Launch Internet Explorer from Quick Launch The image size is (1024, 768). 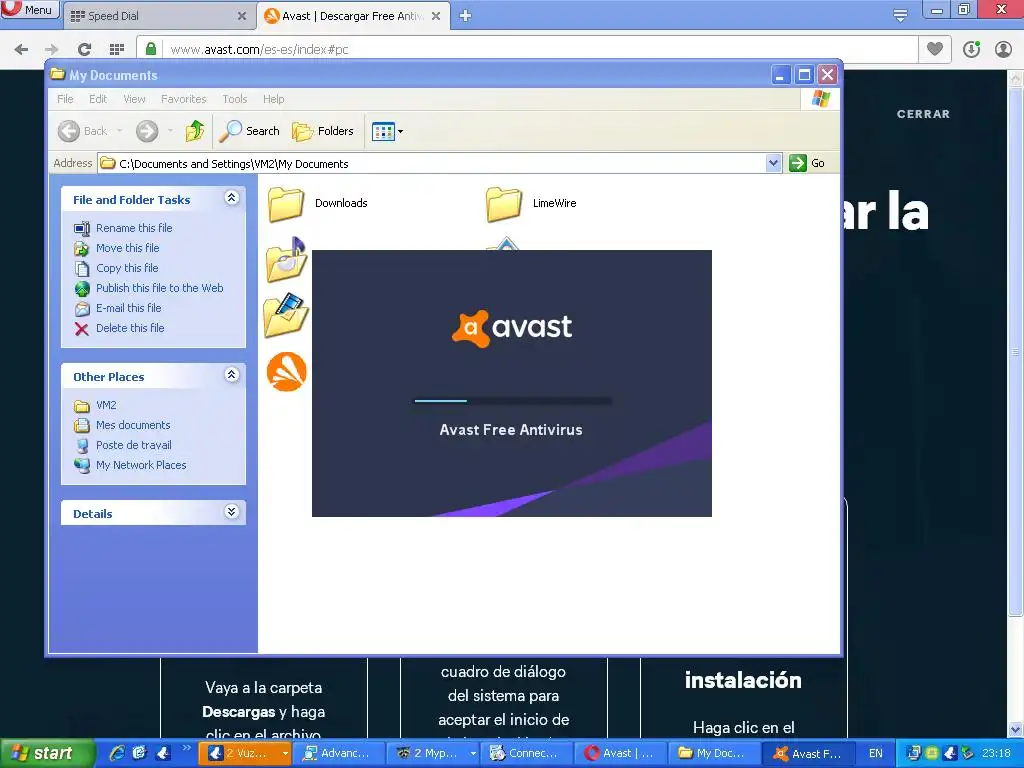pos(116,753)
